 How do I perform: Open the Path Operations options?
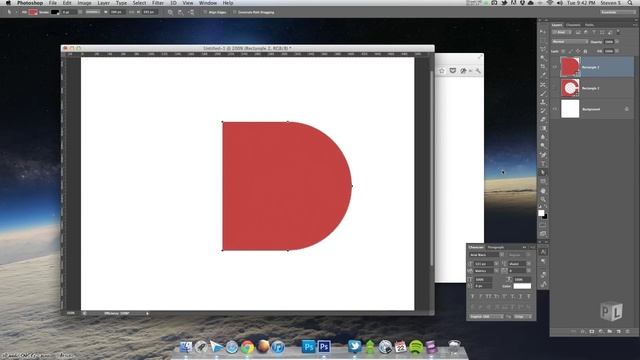click(x=170, y=12)
